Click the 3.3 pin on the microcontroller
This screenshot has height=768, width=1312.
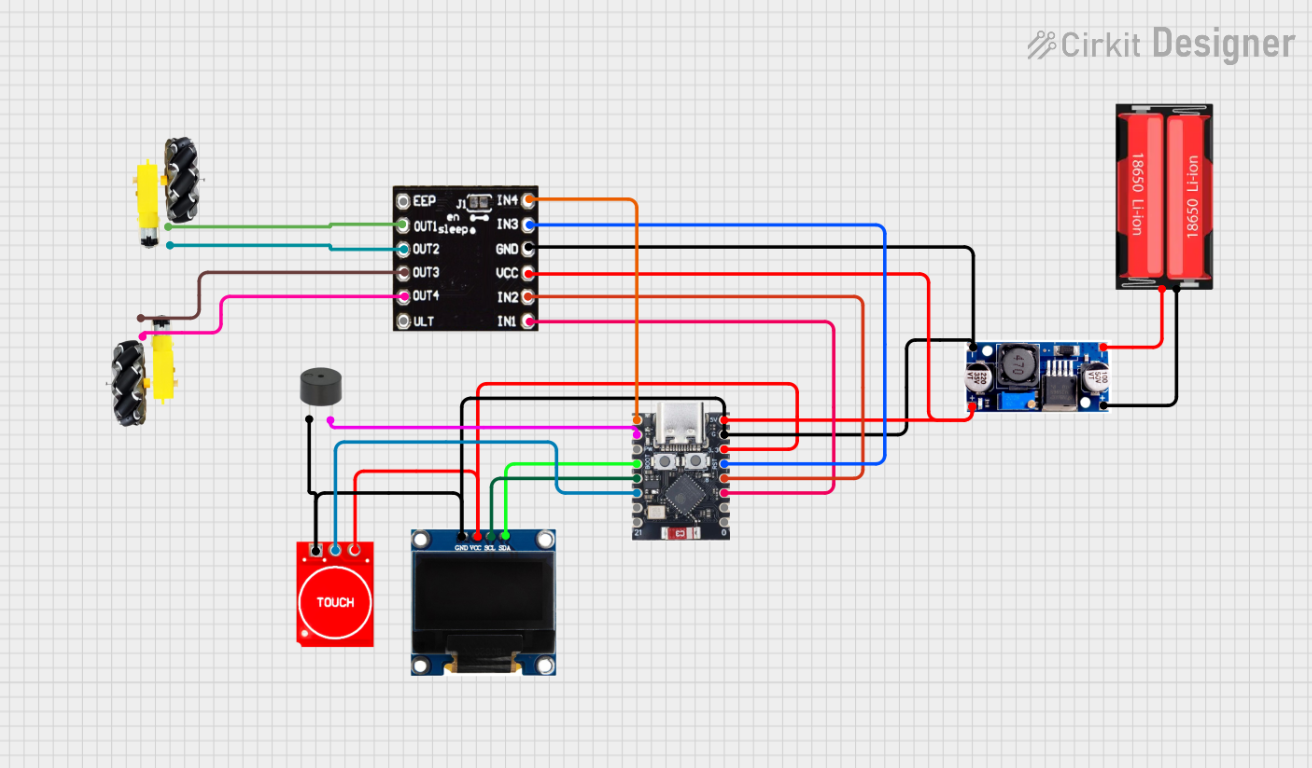[x=724, y=449]
